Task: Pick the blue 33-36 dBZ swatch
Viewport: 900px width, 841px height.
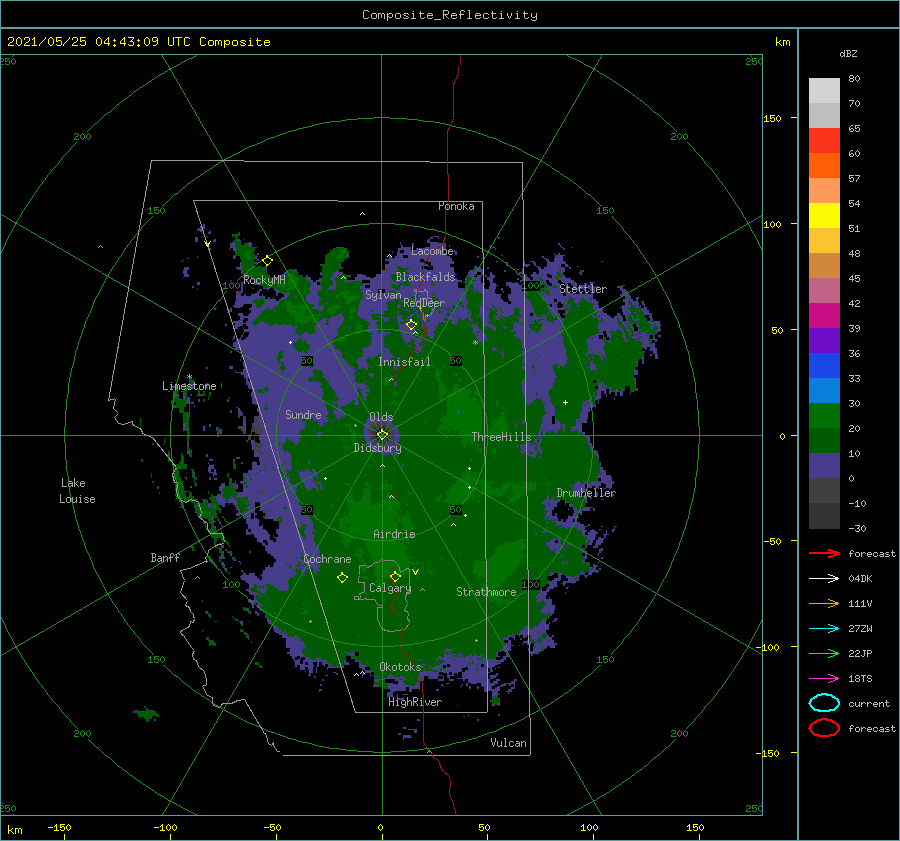Action: click(x=824, y=365)
